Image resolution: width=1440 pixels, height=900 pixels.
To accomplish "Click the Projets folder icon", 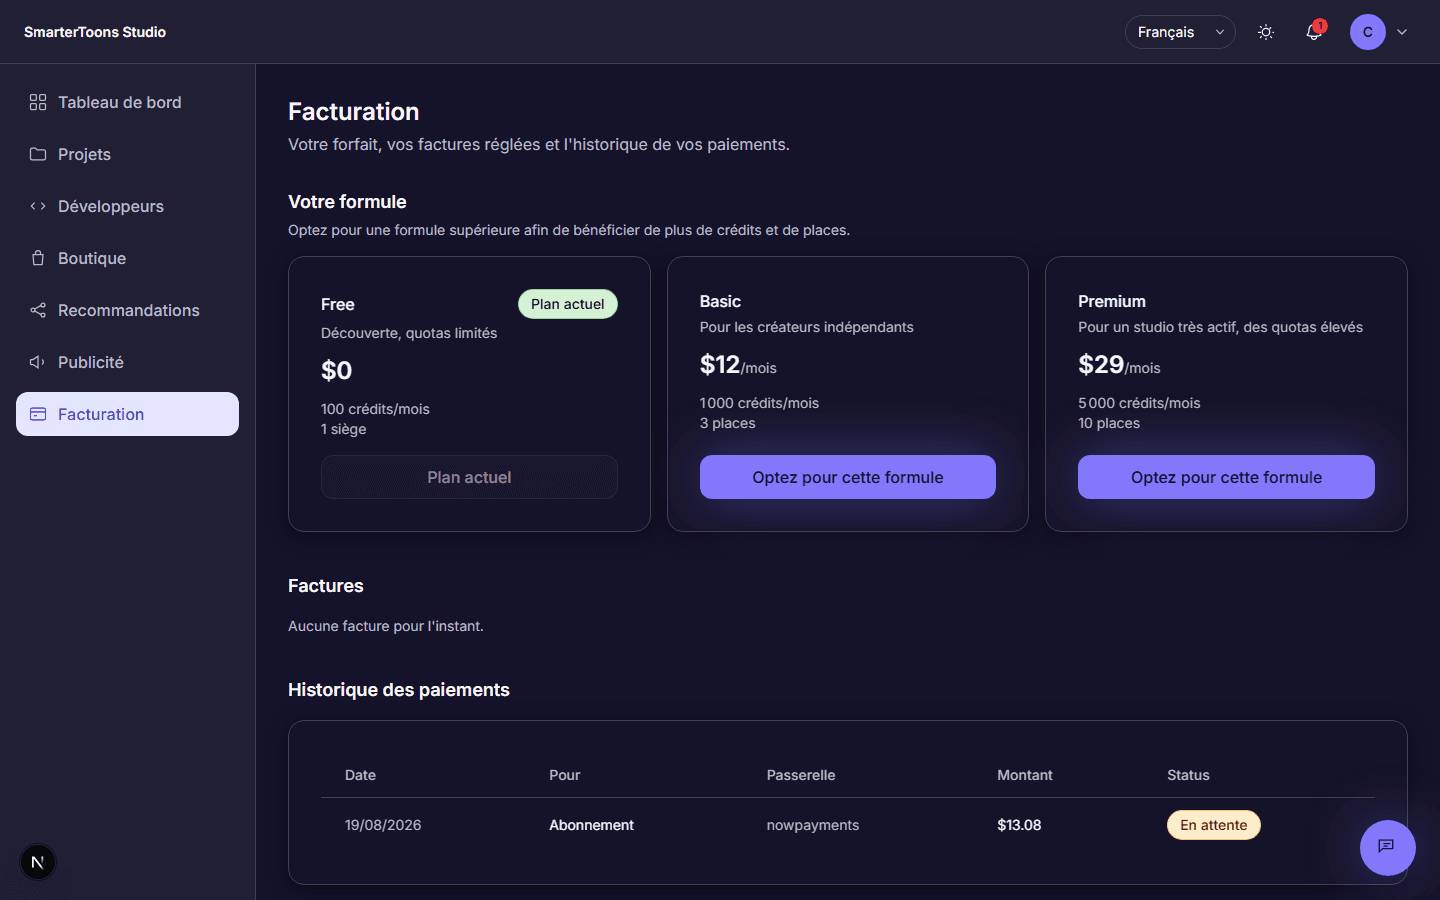I will tap(38, 154).
